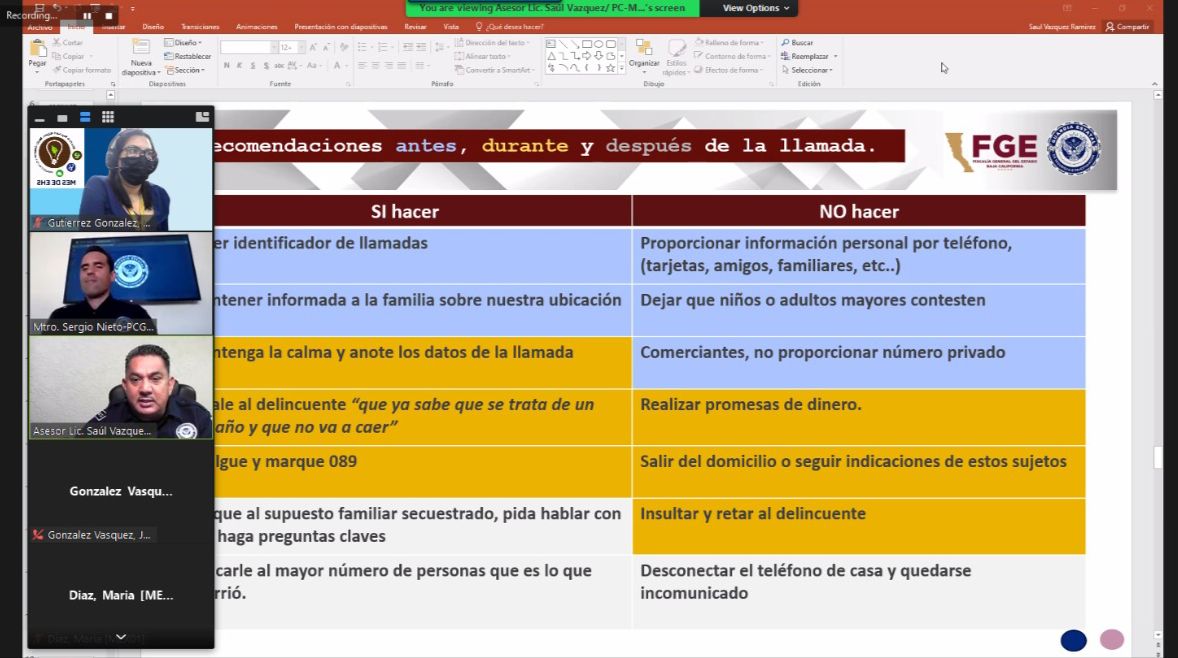The width and height of the screenshot is (1178, 658).
Task: Click the Restablecer slide button
Action: pyautogui.click(x=192, y=56)
